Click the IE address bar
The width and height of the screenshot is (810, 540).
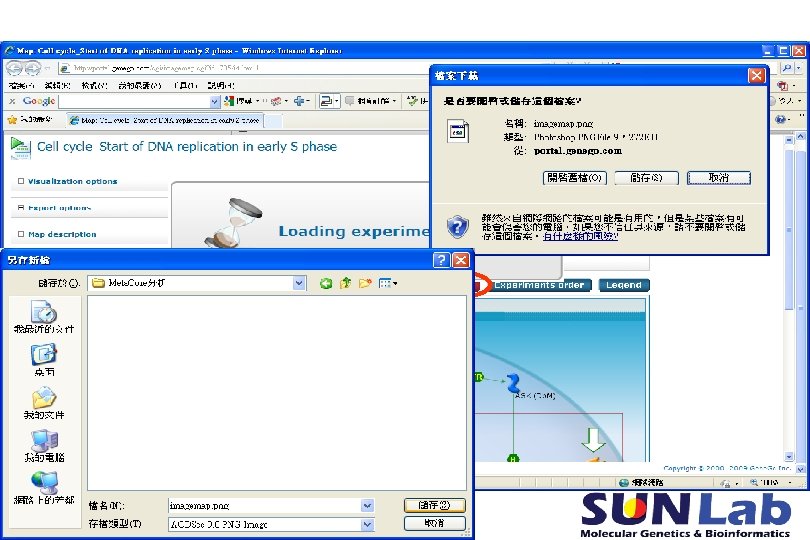pos(243,68)
